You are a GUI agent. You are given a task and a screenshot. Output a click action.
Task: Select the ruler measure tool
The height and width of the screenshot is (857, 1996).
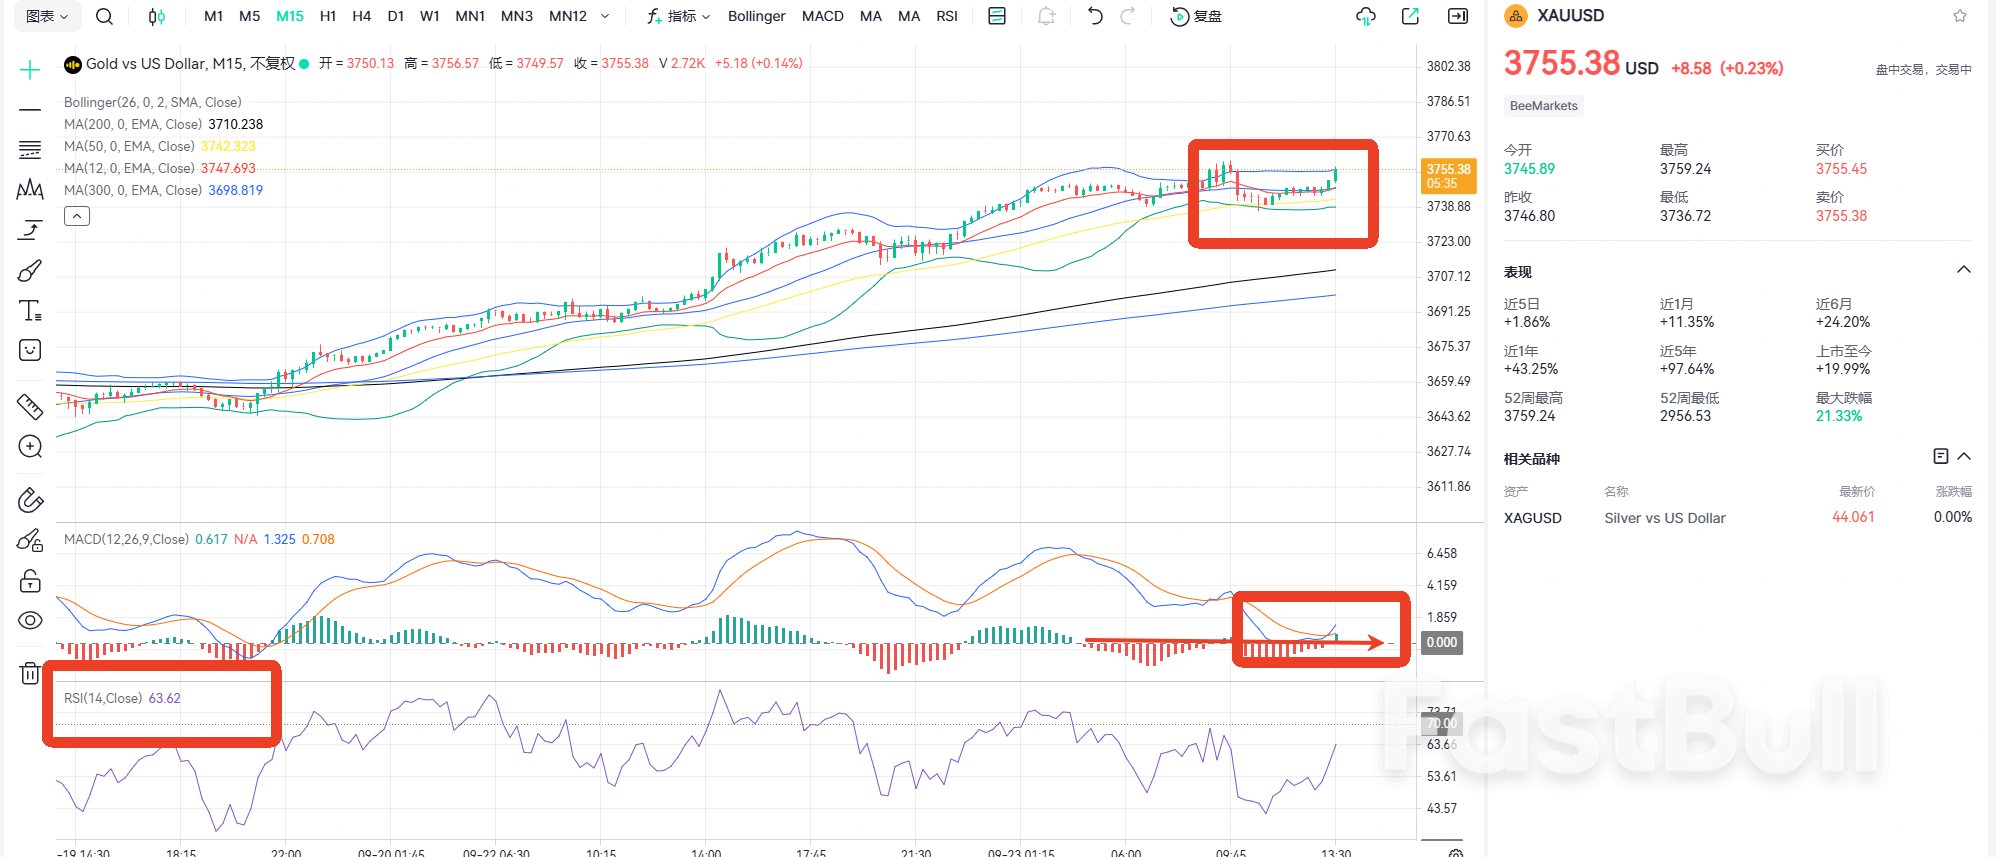point(30,406)
